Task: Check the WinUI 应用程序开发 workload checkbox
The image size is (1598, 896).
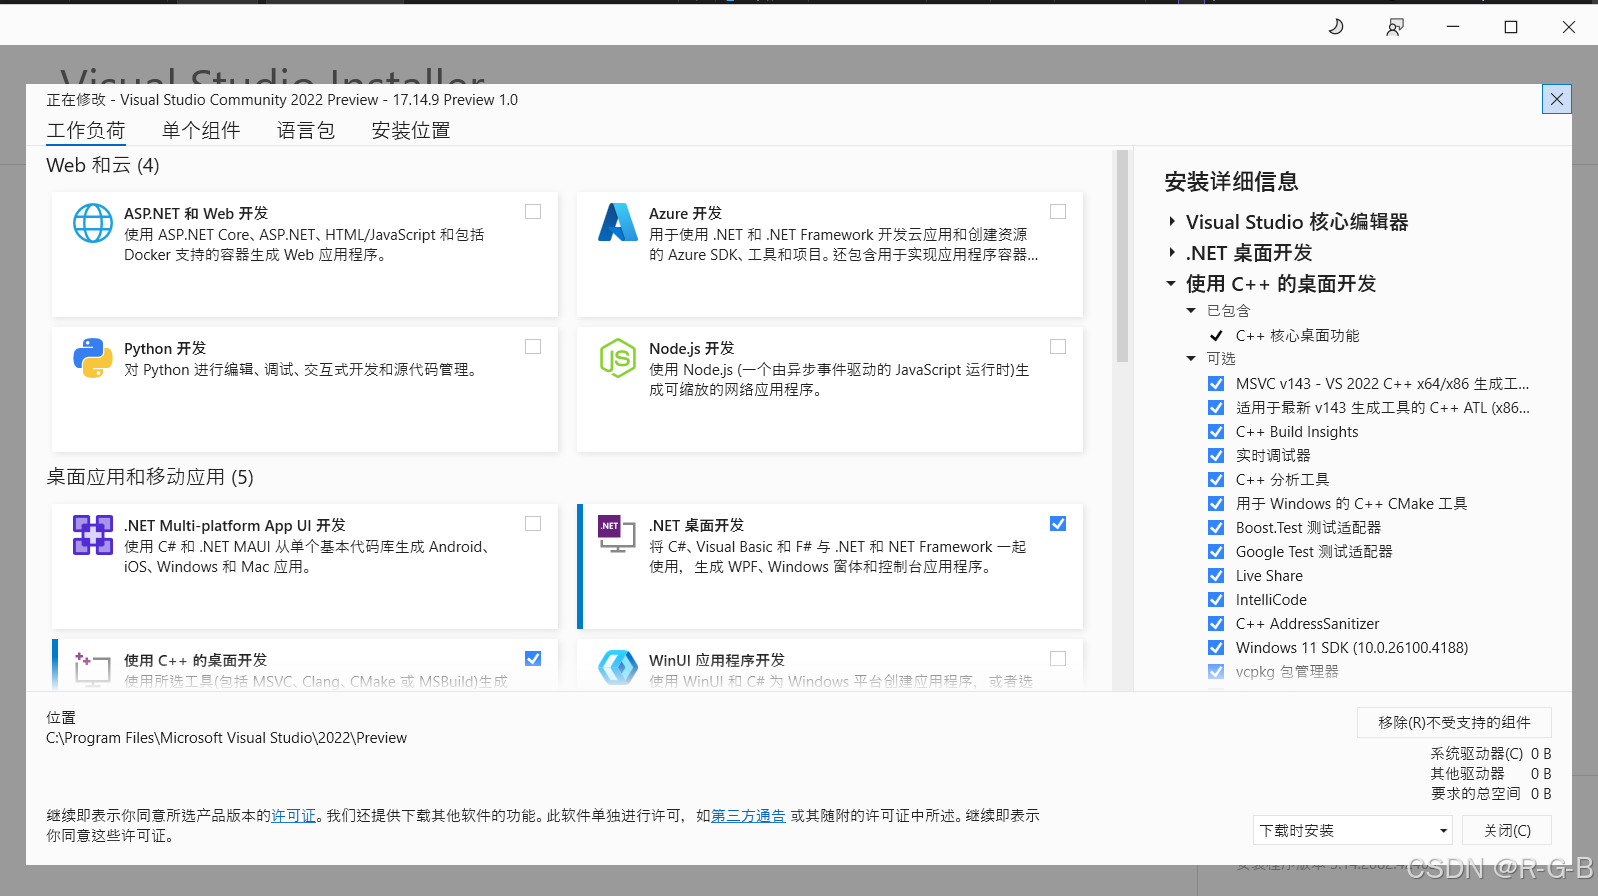Action: [x=1058, y=659]
